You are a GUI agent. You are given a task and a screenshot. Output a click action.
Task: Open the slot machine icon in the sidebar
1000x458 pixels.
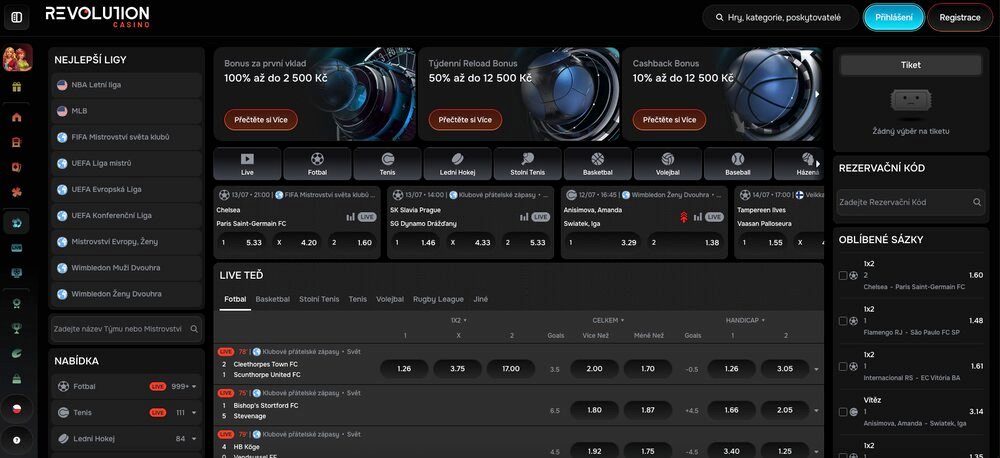(x=17, y=142)
